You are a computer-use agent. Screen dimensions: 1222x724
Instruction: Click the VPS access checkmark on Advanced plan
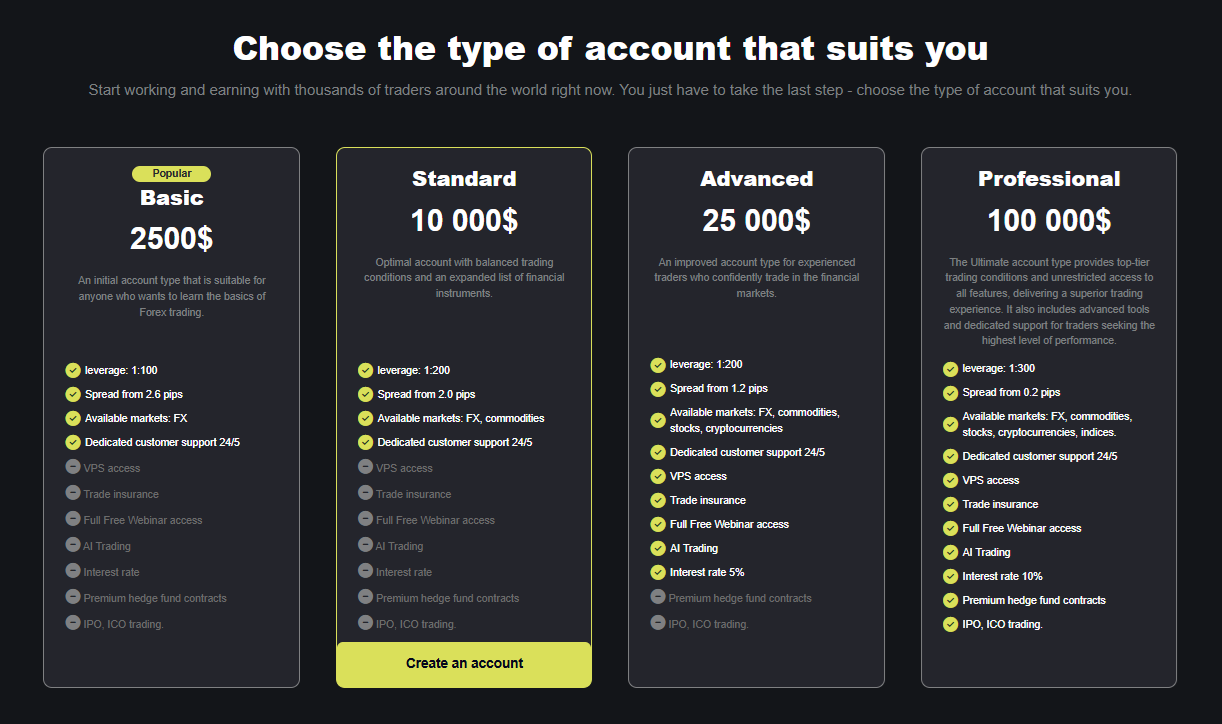point(658,475)
